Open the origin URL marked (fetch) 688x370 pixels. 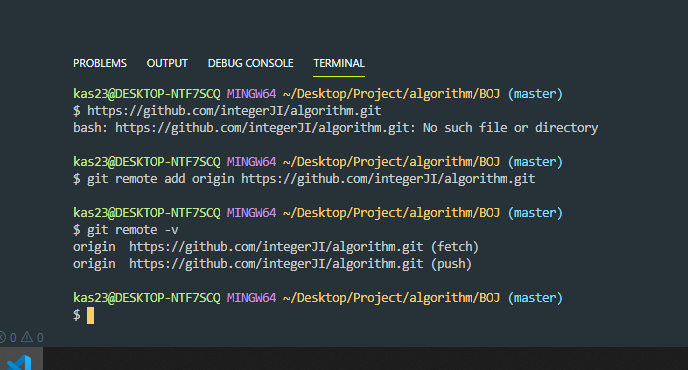(276, 247)
